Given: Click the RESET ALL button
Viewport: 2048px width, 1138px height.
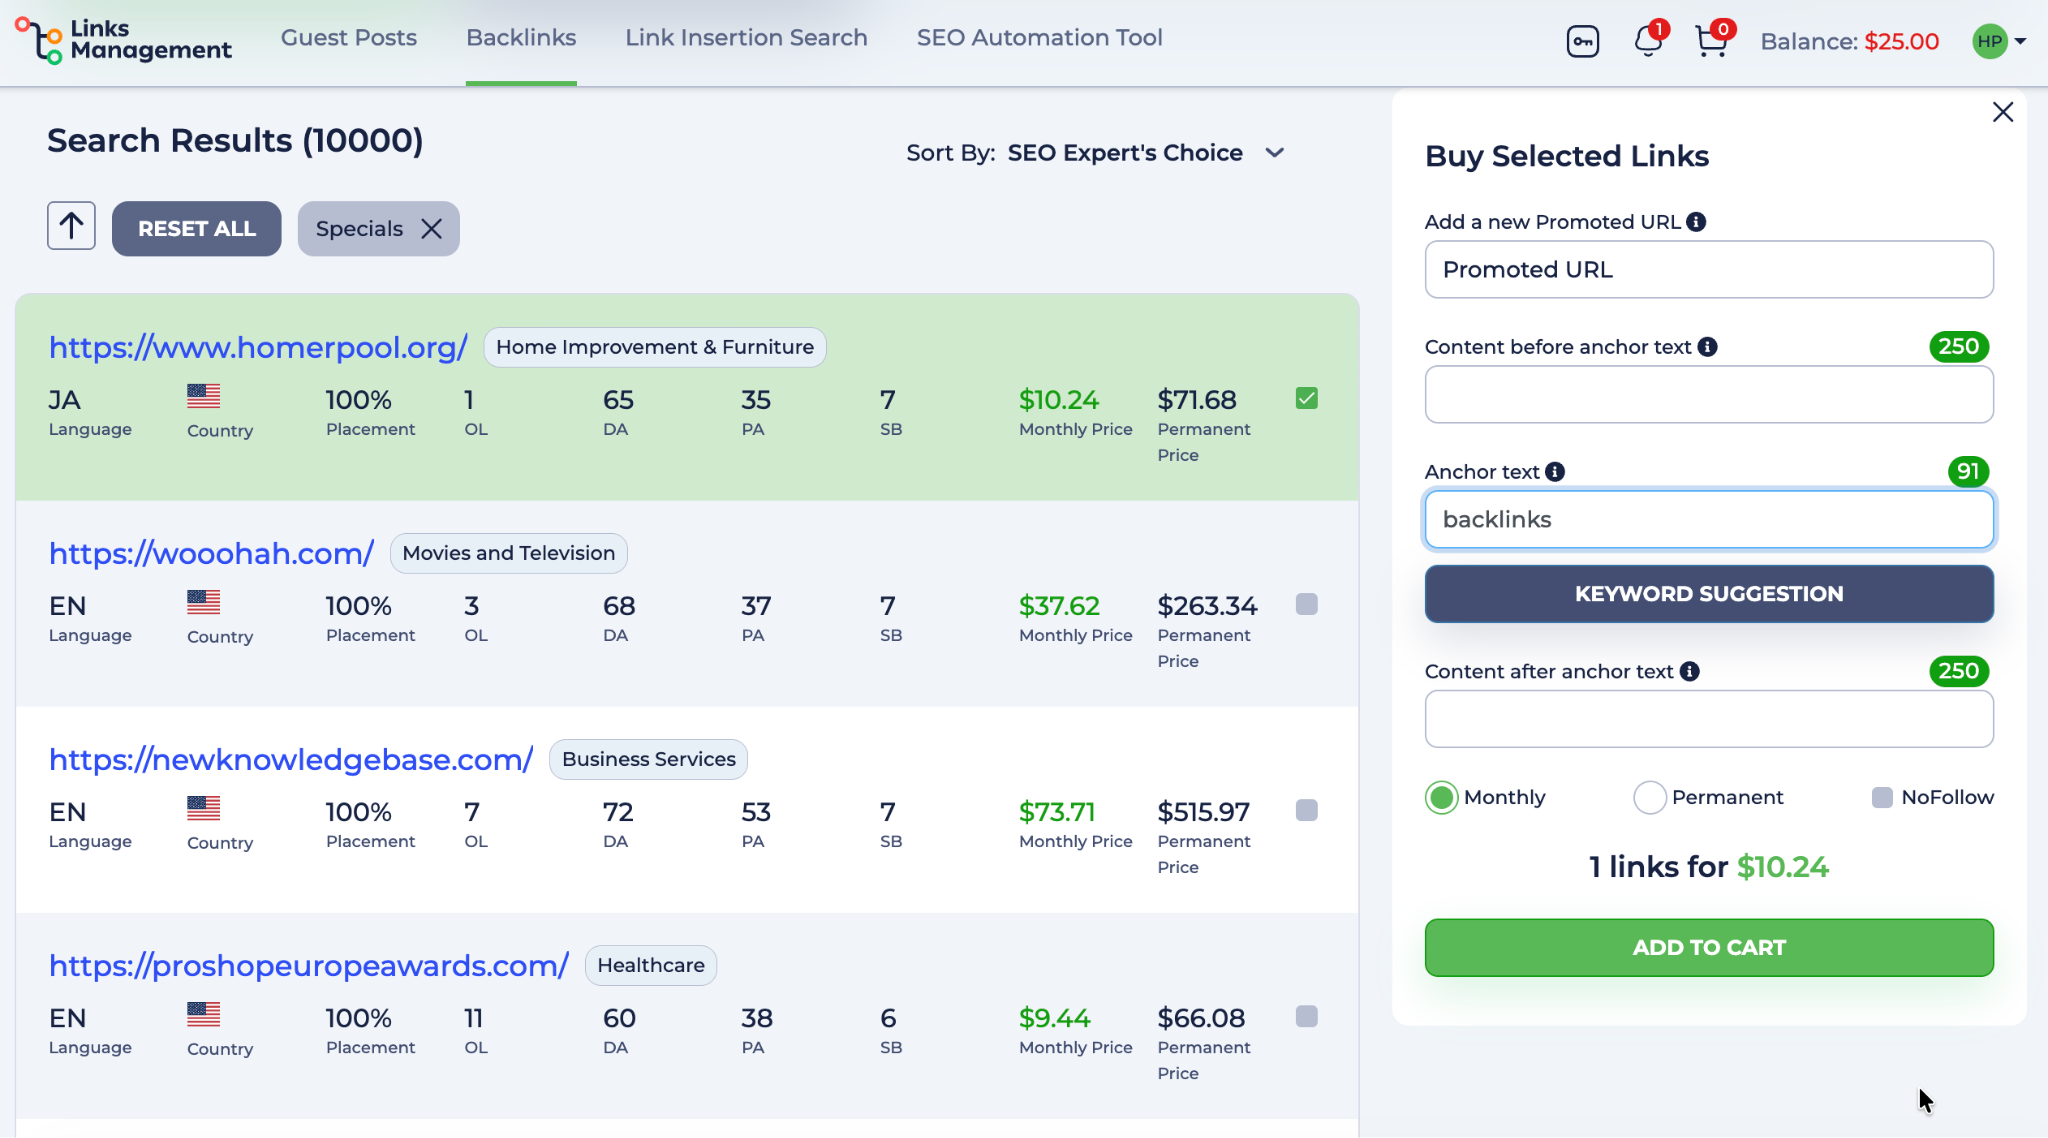Looking at the screenshot, I should (x=197, y=229).
